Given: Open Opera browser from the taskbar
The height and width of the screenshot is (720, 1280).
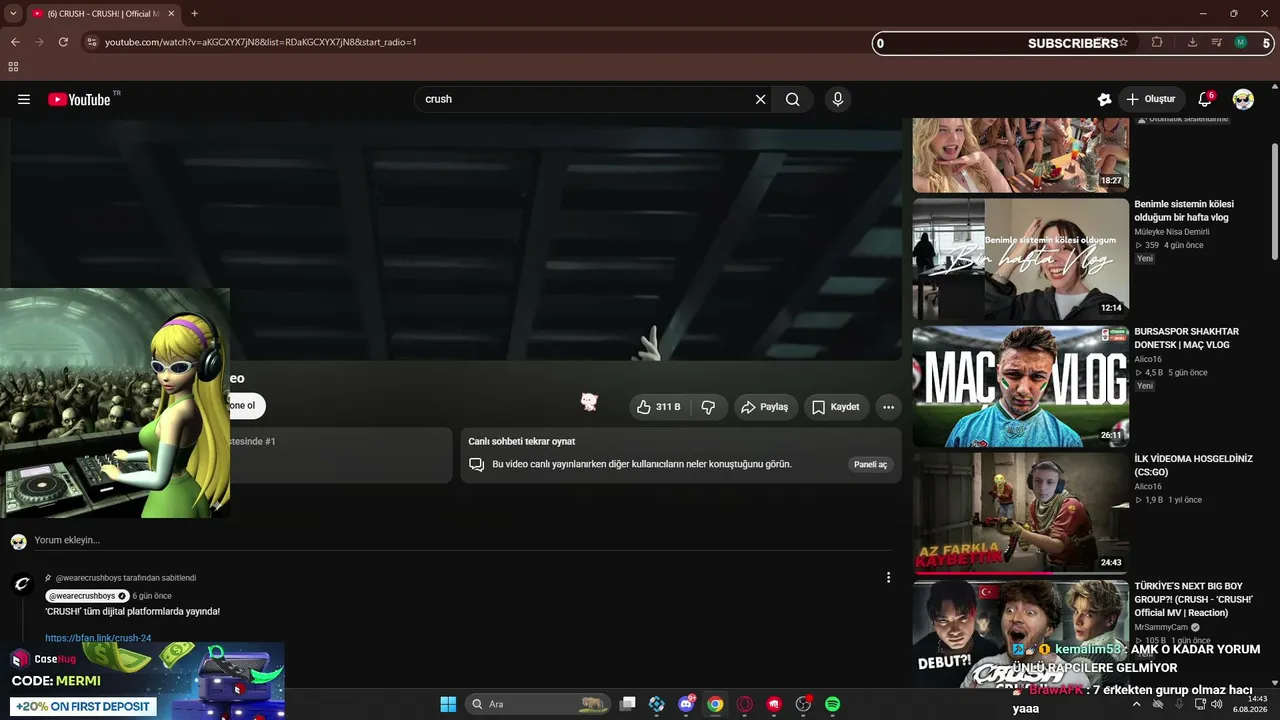Looking at the screenshot, I should tap(744, 704).
